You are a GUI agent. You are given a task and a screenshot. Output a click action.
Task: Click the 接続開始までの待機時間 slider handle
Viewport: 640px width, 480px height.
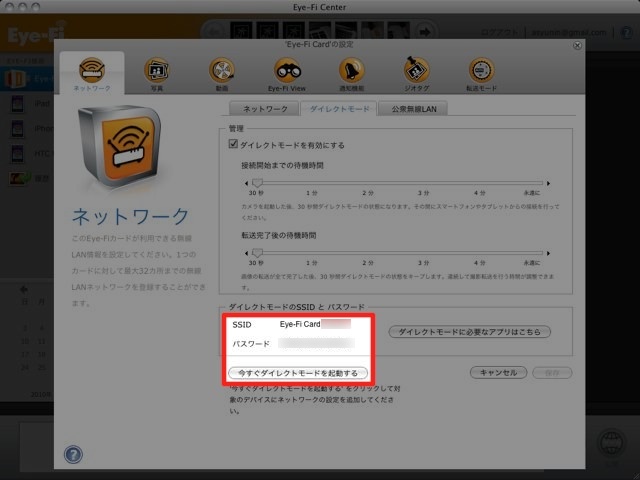pos(257,183)
